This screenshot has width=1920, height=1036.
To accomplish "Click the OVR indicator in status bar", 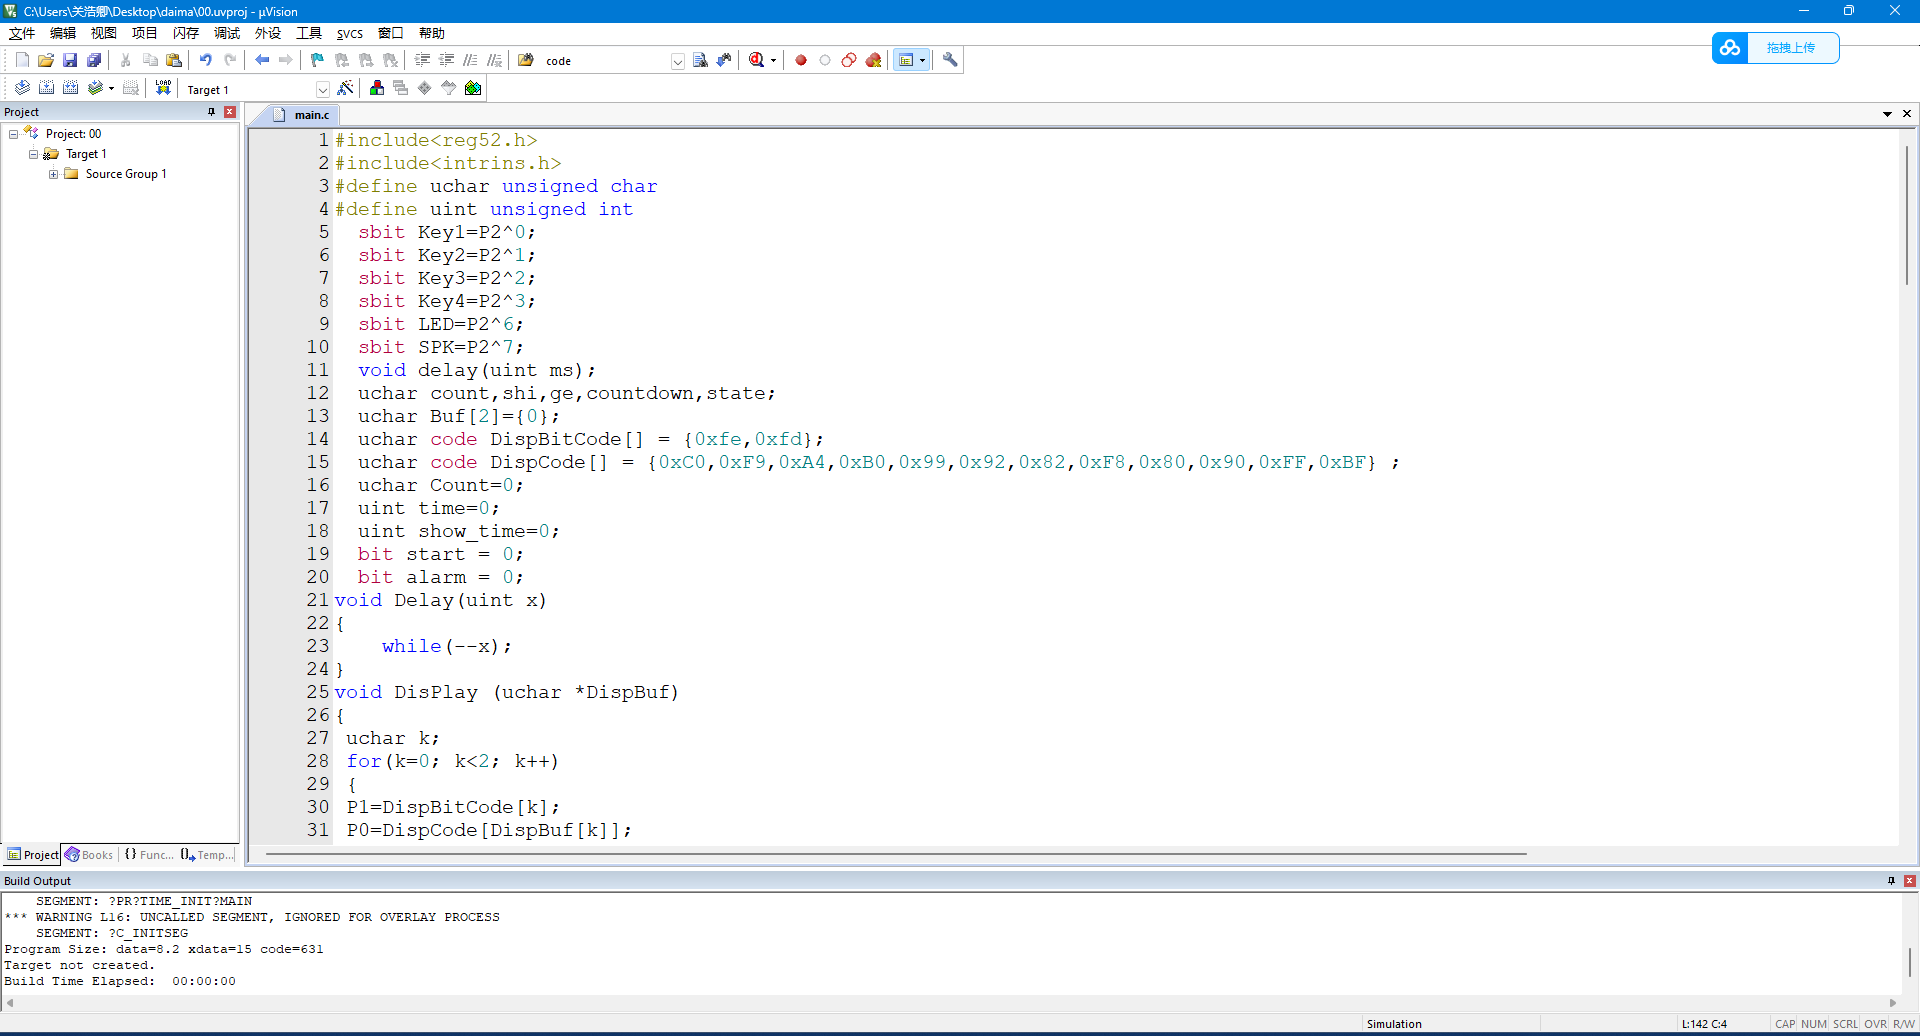I will (x=1875, y=1024).
